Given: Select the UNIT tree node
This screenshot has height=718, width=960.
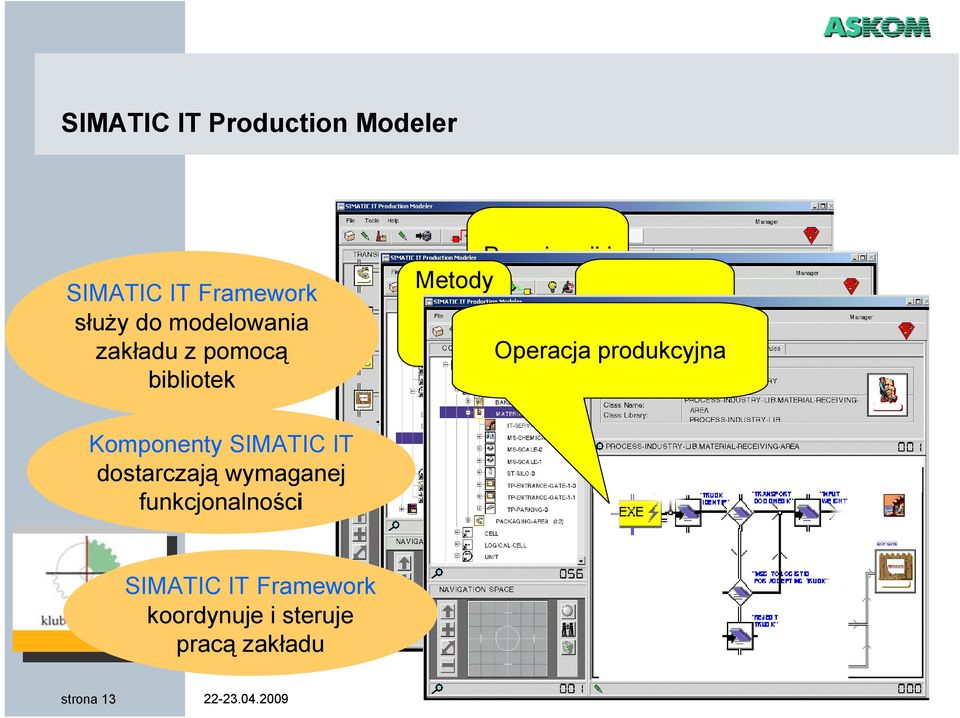Looking at the screenshot, I should 491,557.
